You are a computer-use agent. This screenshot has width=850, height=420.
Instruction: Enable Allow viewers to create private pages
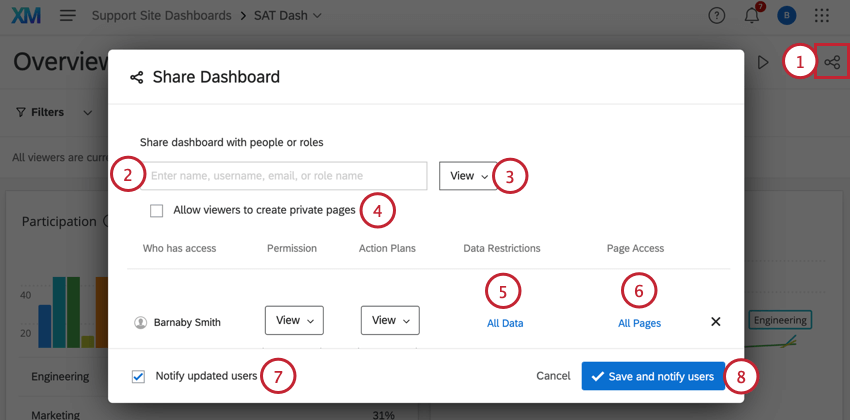pyautogui.click(x=156, y=211)
